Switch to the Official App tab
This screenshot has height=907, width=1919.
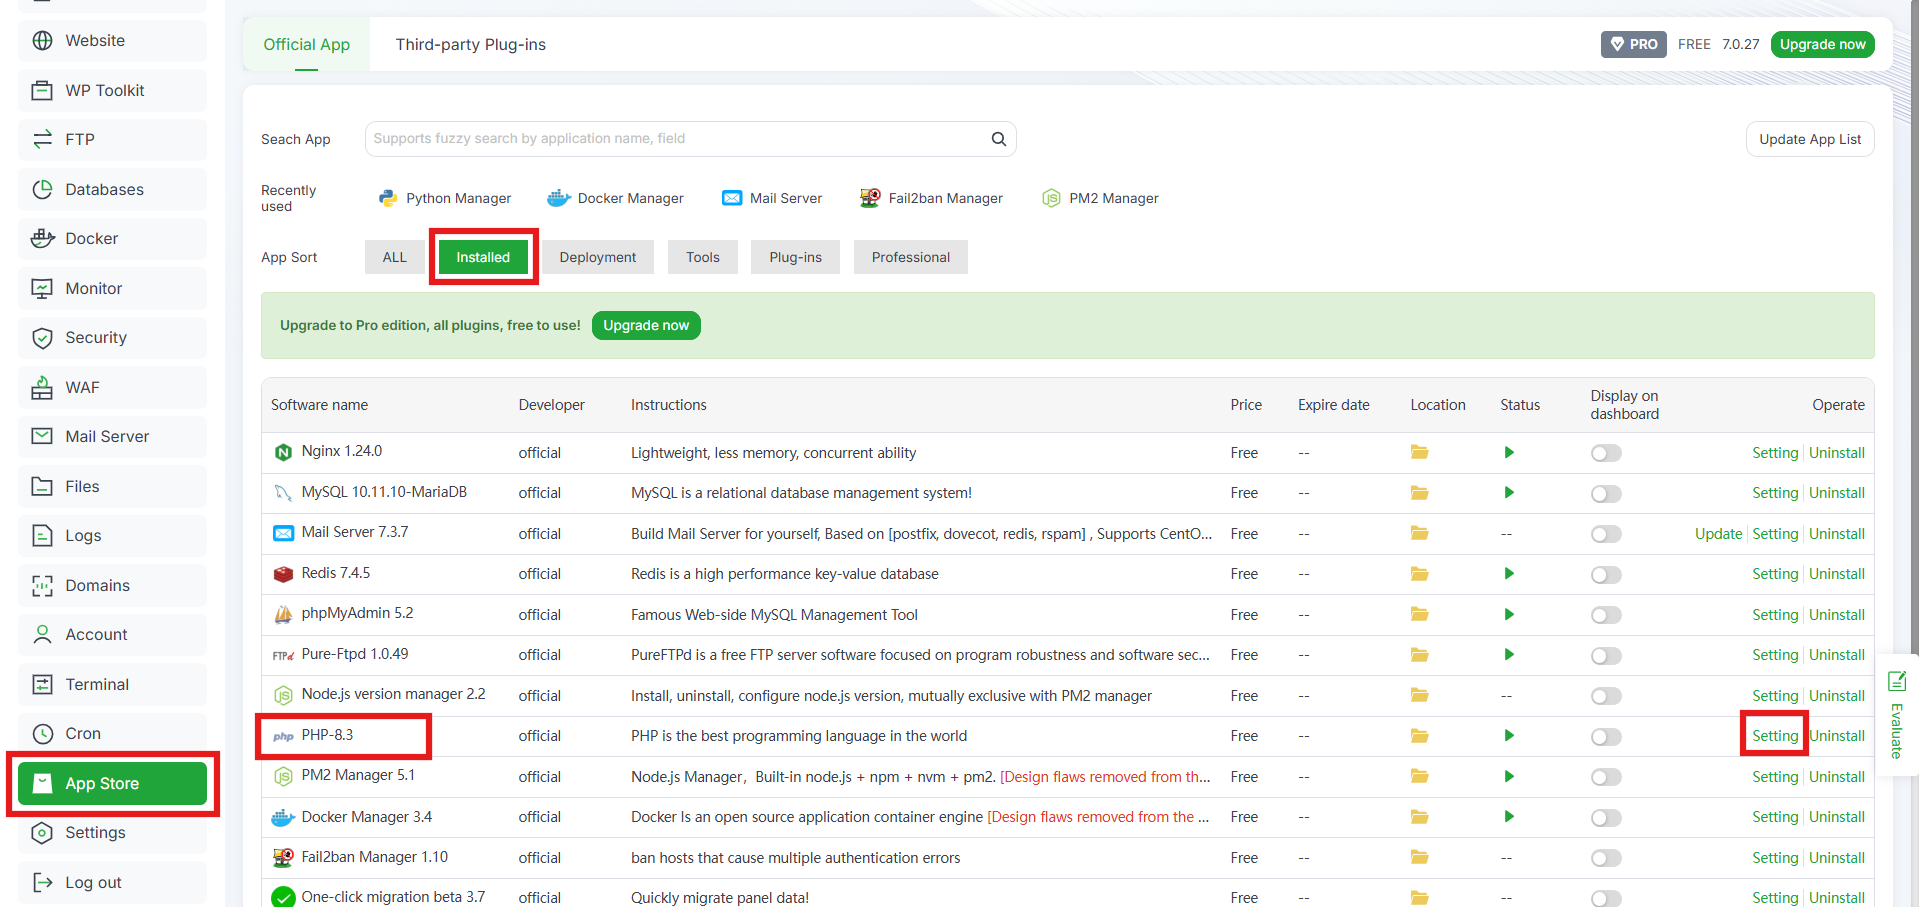coord(306,44)
